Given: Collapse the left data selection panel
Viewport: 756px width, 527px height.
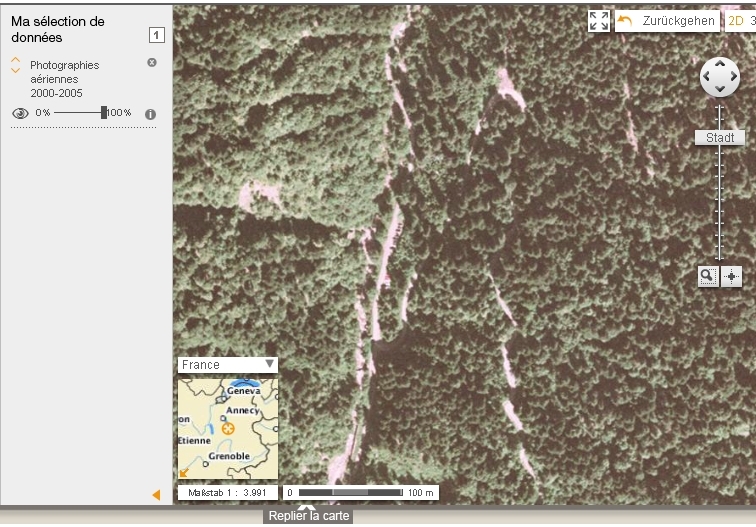Looking at the screenshot, I should pos(156,494).
